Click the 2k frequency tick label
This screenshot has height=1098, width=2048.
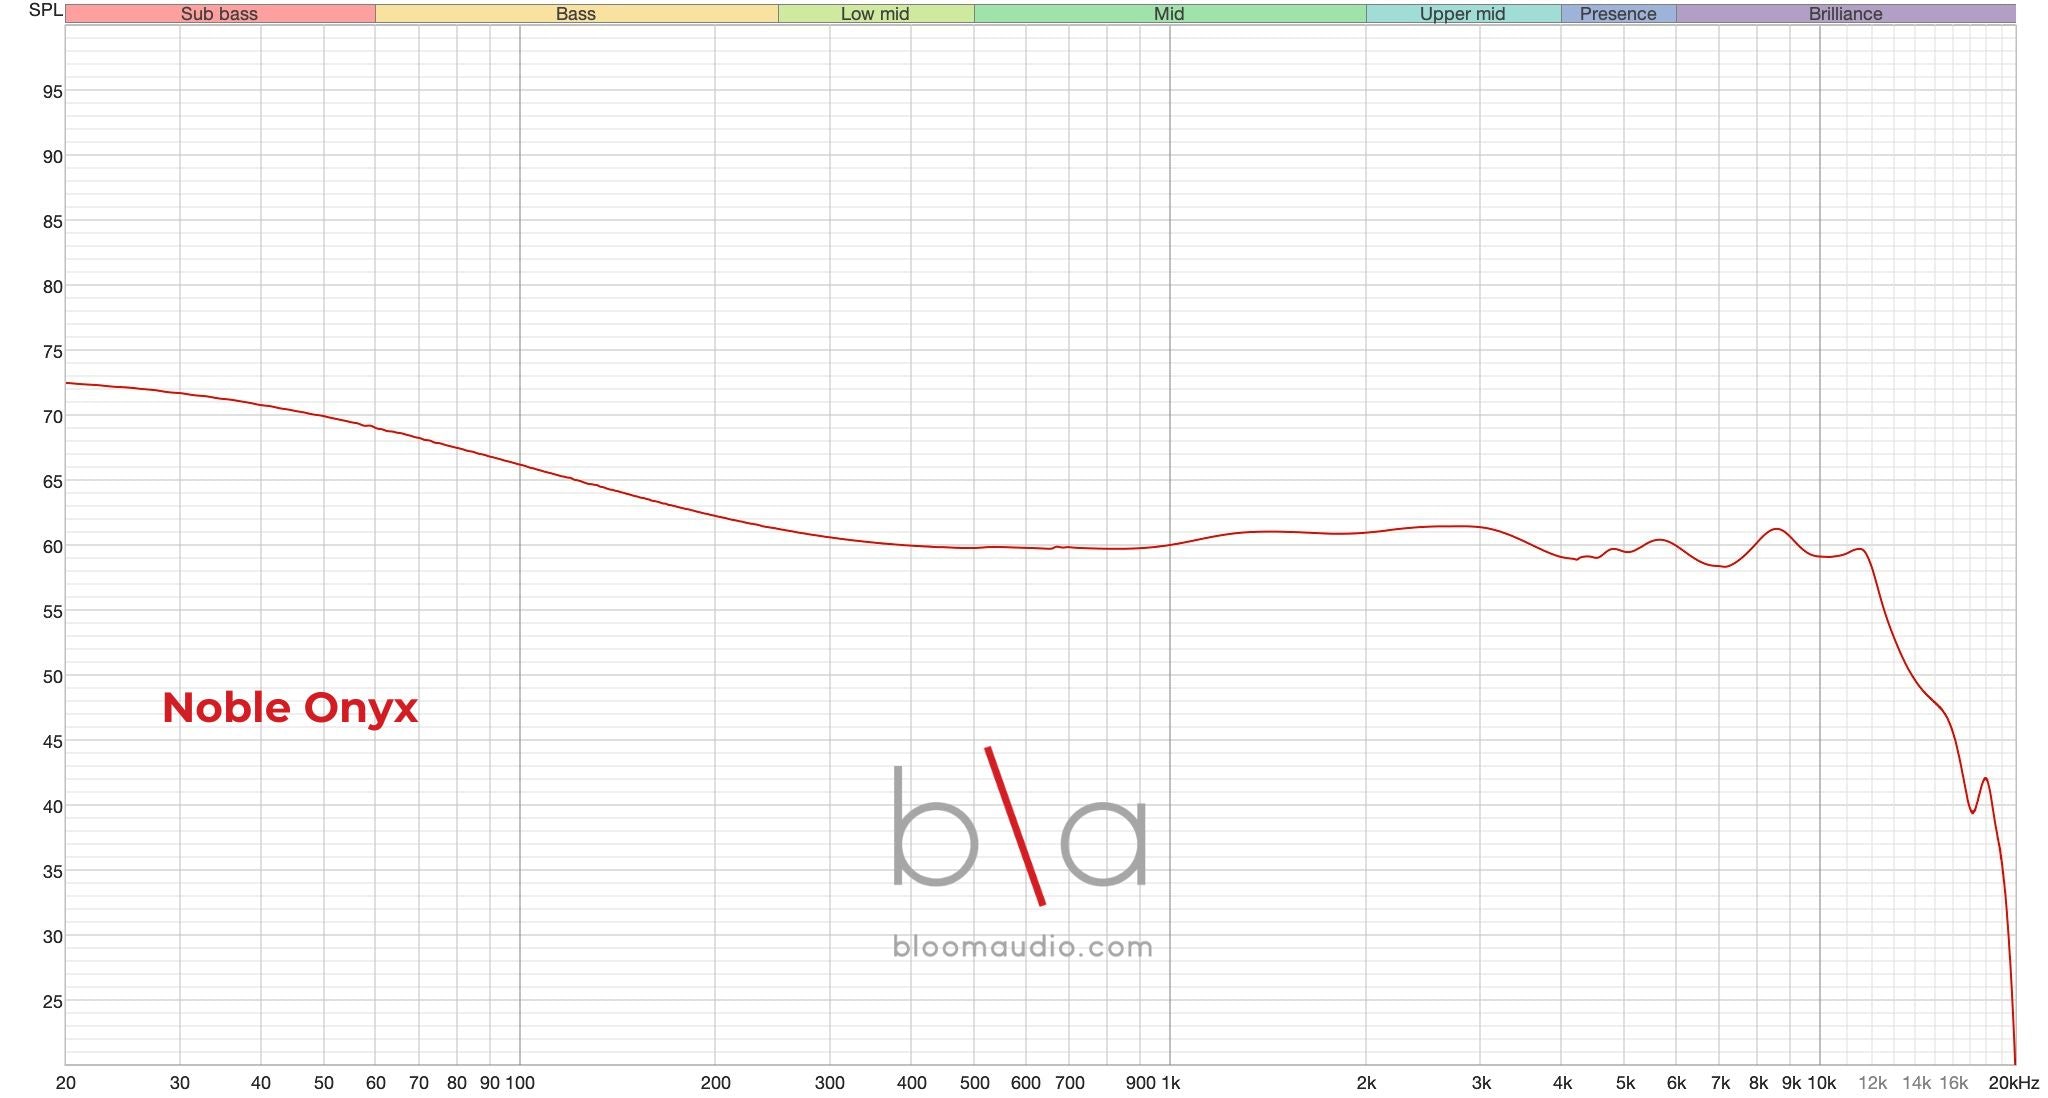pos(1366,1083)
